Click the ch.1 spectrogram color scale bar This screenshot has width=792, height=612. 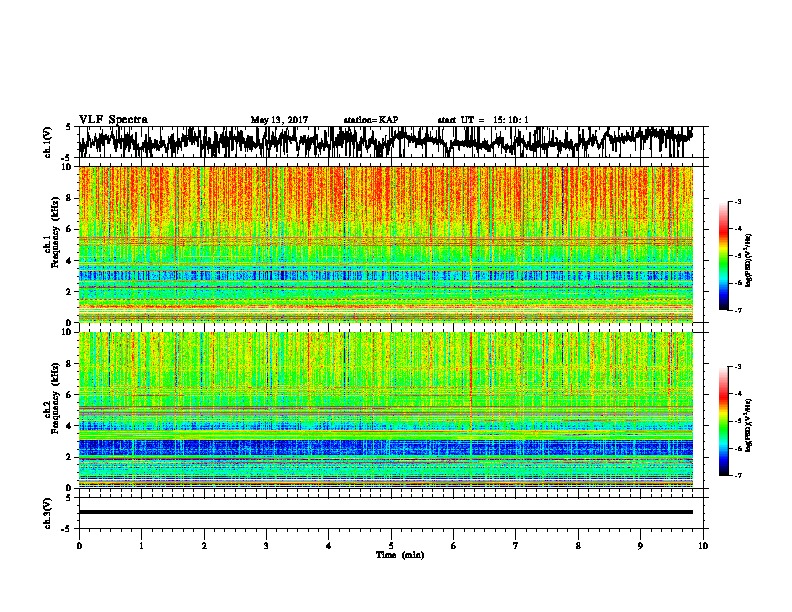point(723,256)
